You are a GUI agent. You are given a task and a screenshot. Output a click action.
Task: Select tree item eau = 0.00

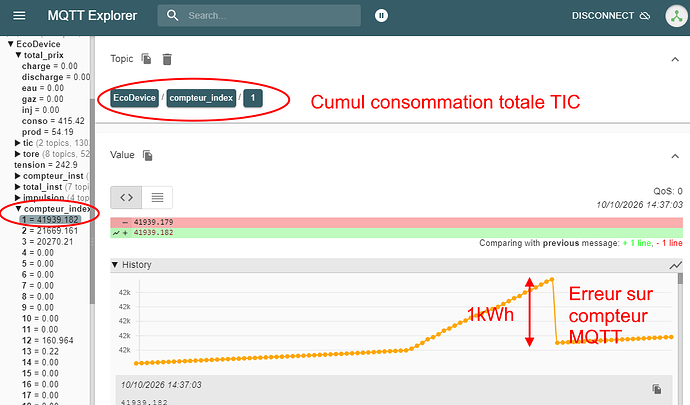click(x=43, y=88)
